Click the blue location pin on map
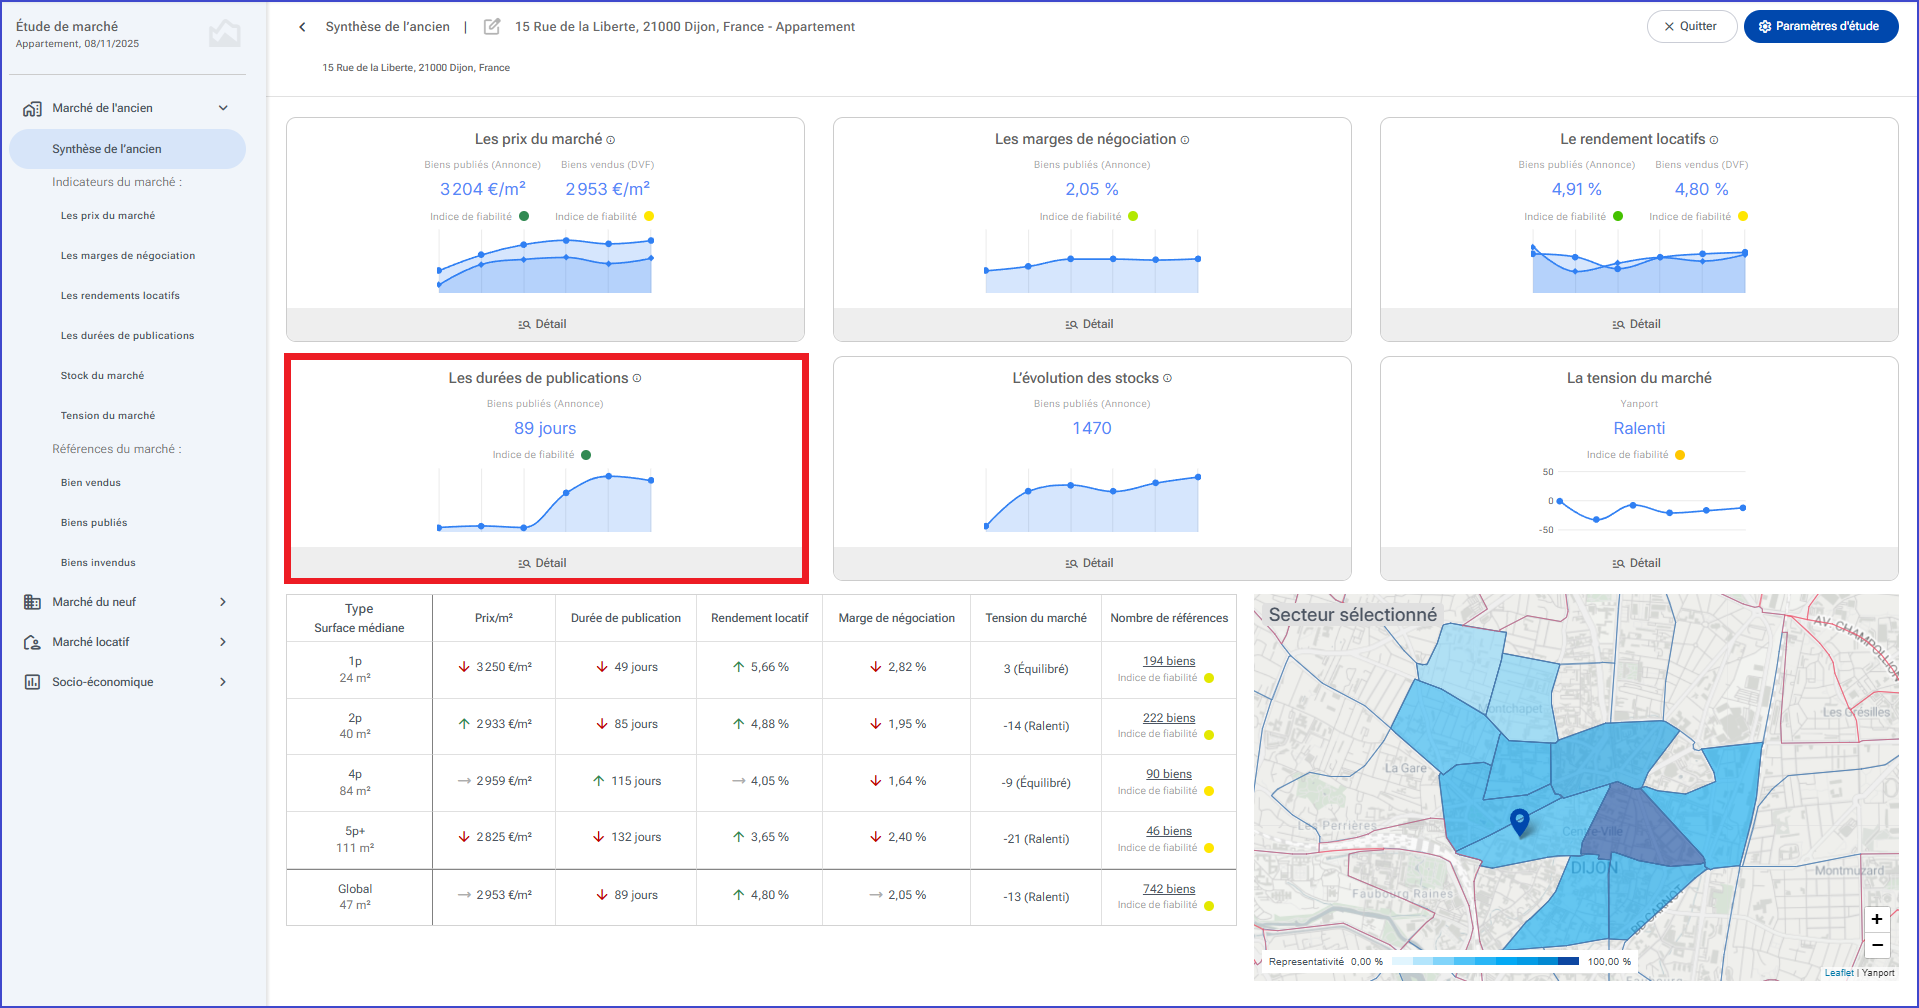 coord(1520,822)
